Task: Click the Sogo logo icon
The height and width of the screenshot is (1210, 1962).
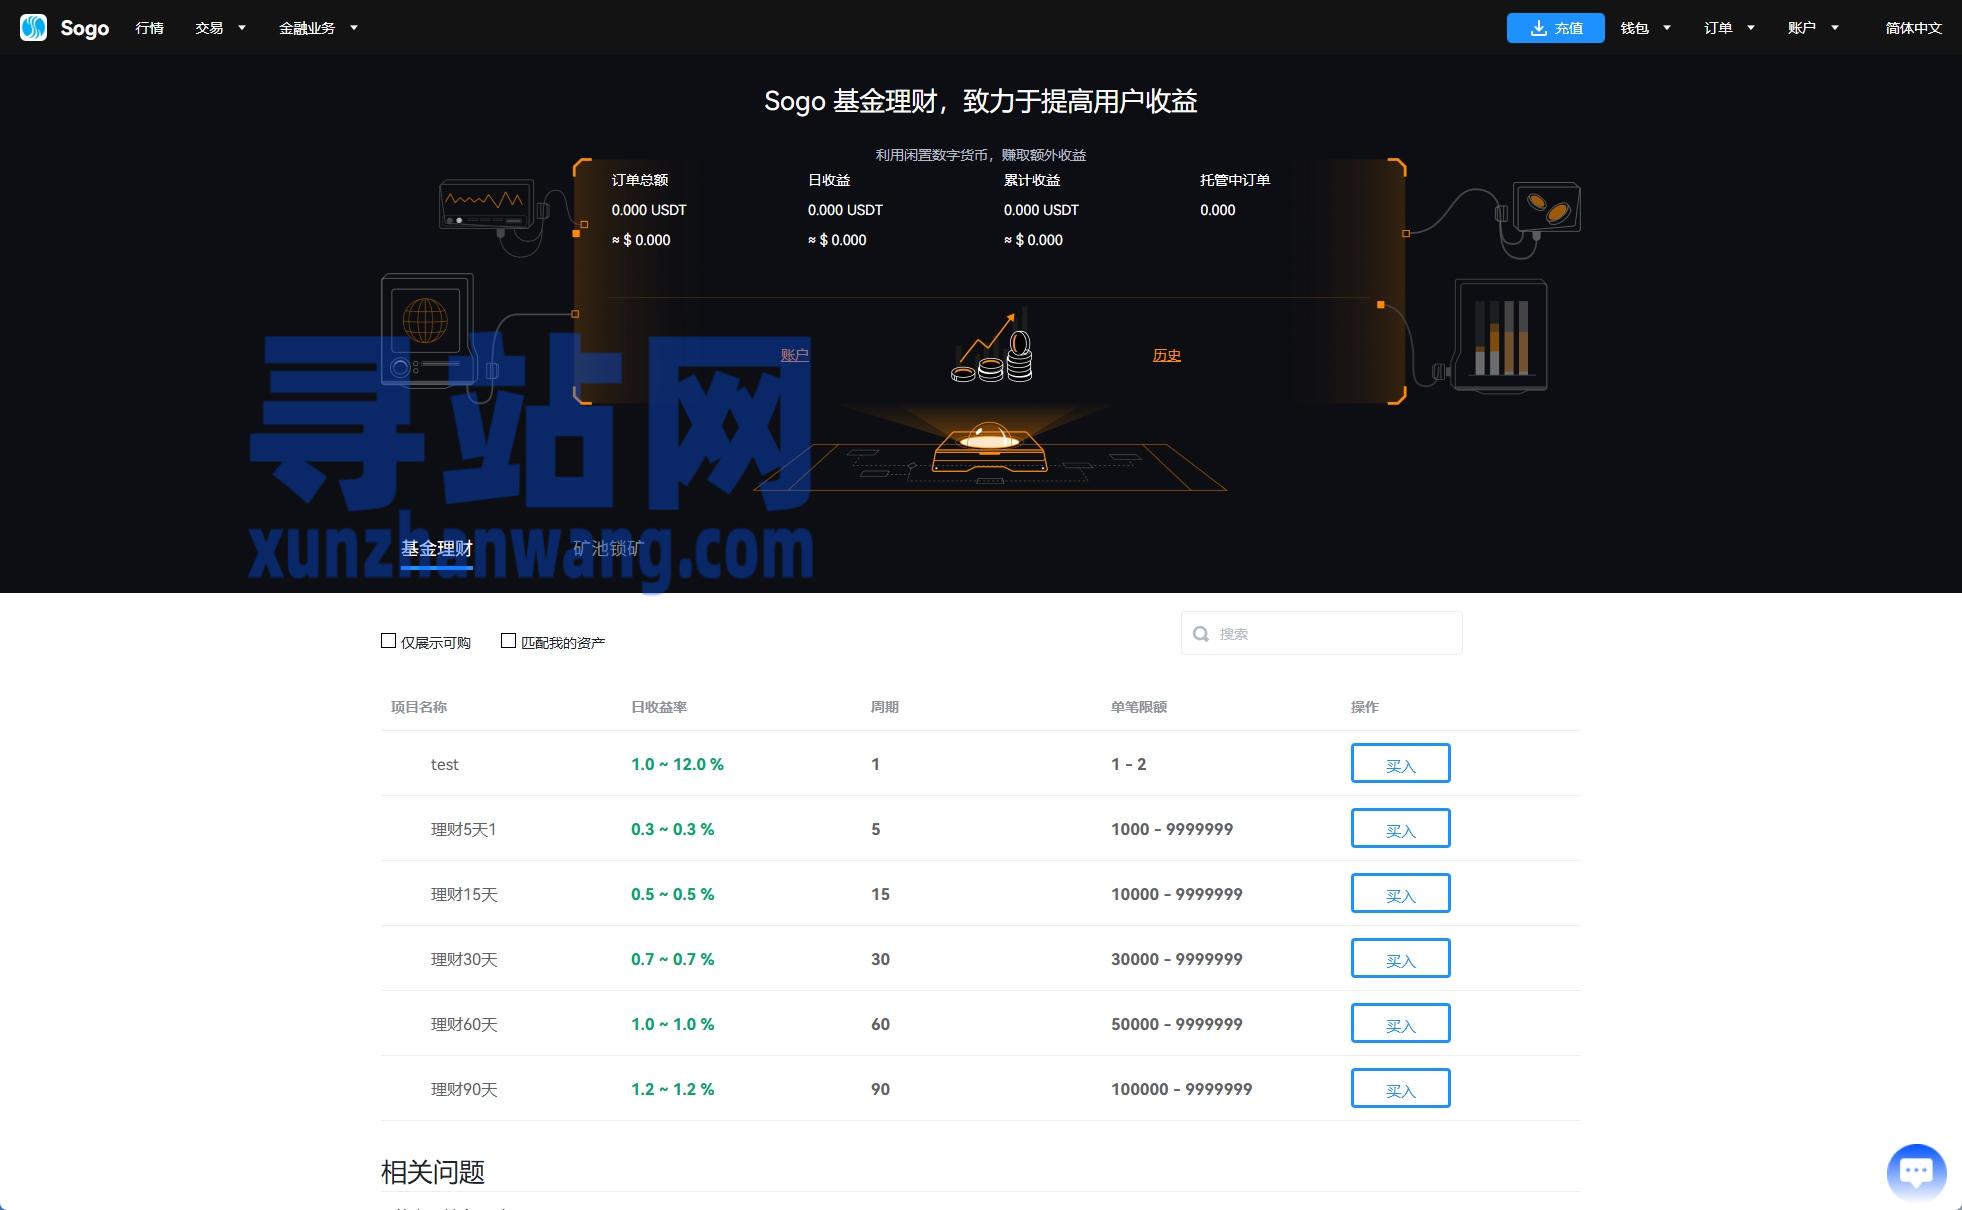Action: (33, 28)
